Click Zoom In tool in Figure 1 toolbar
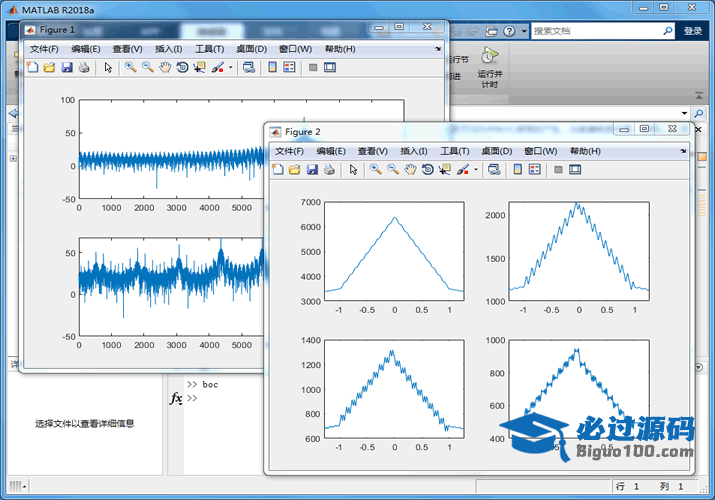Screen dimensions: 715x500 tap(130, 67)
